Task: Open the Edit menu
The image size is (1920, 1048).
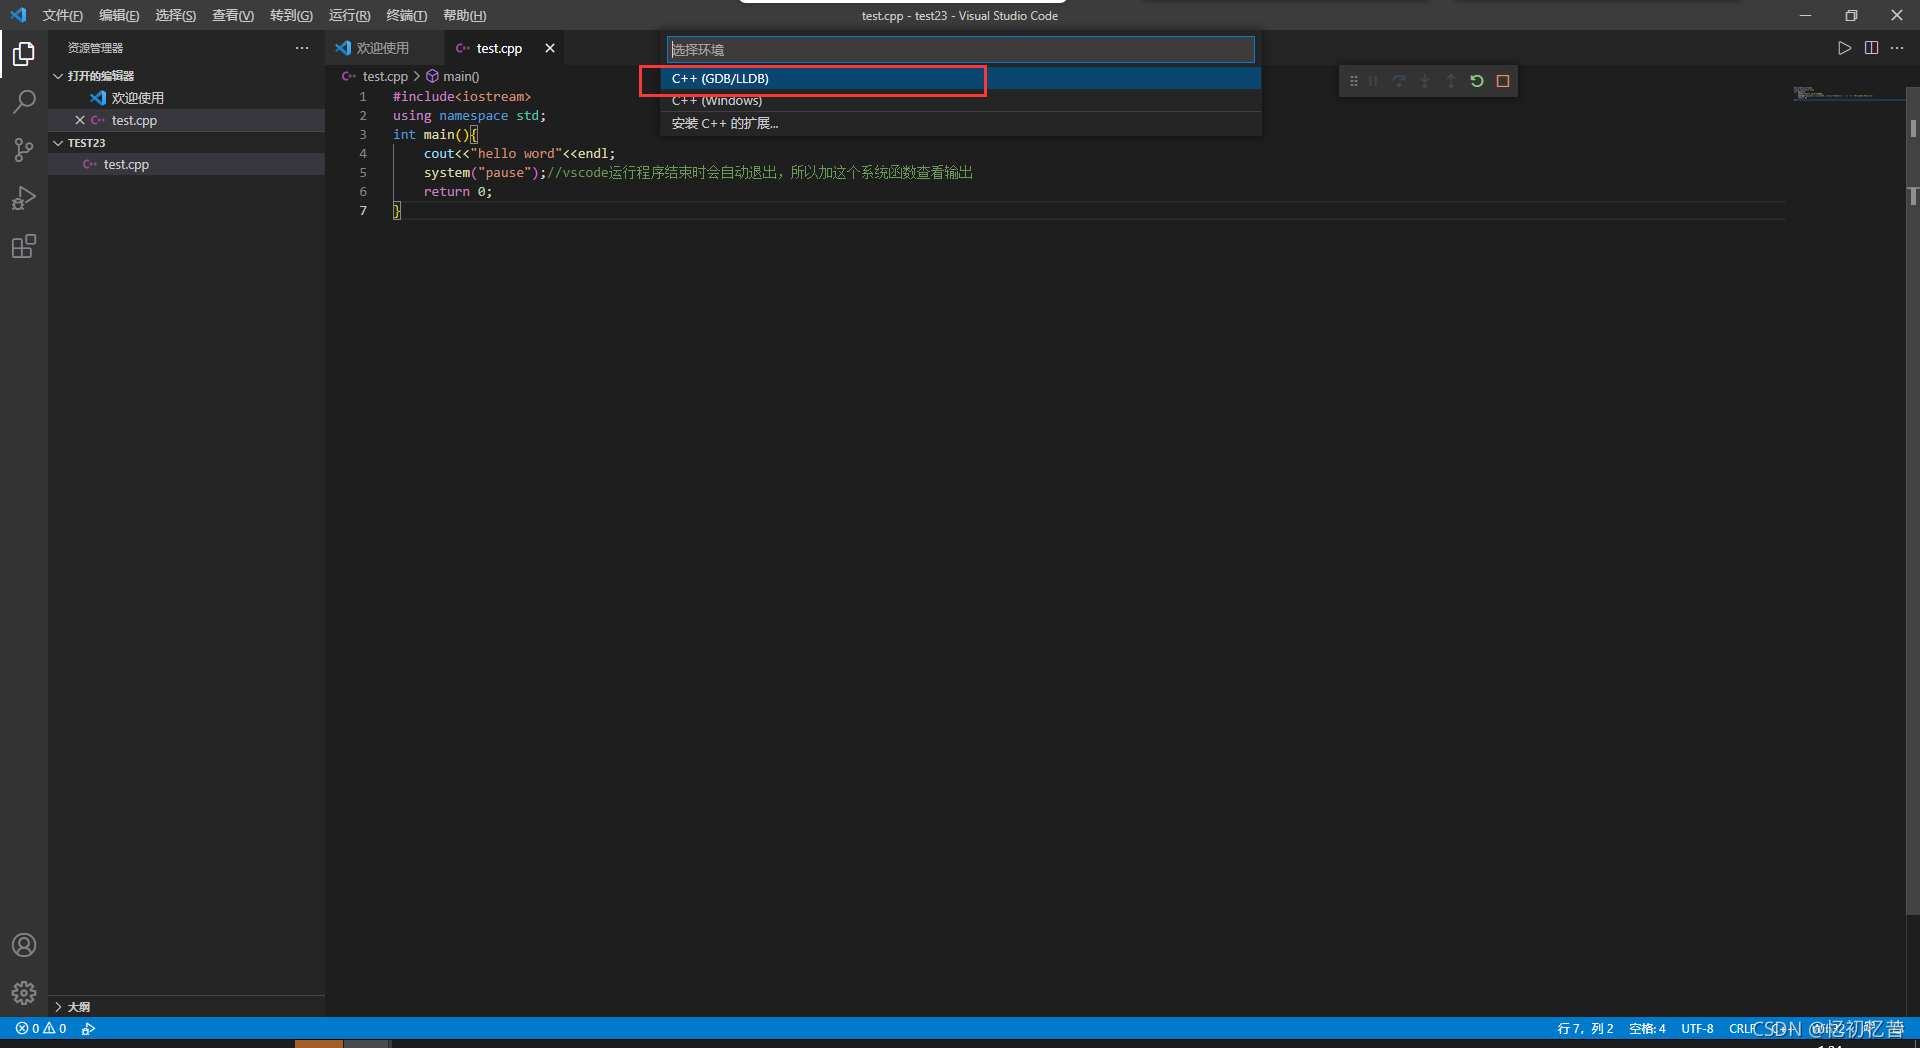Action: pos(119,15)
